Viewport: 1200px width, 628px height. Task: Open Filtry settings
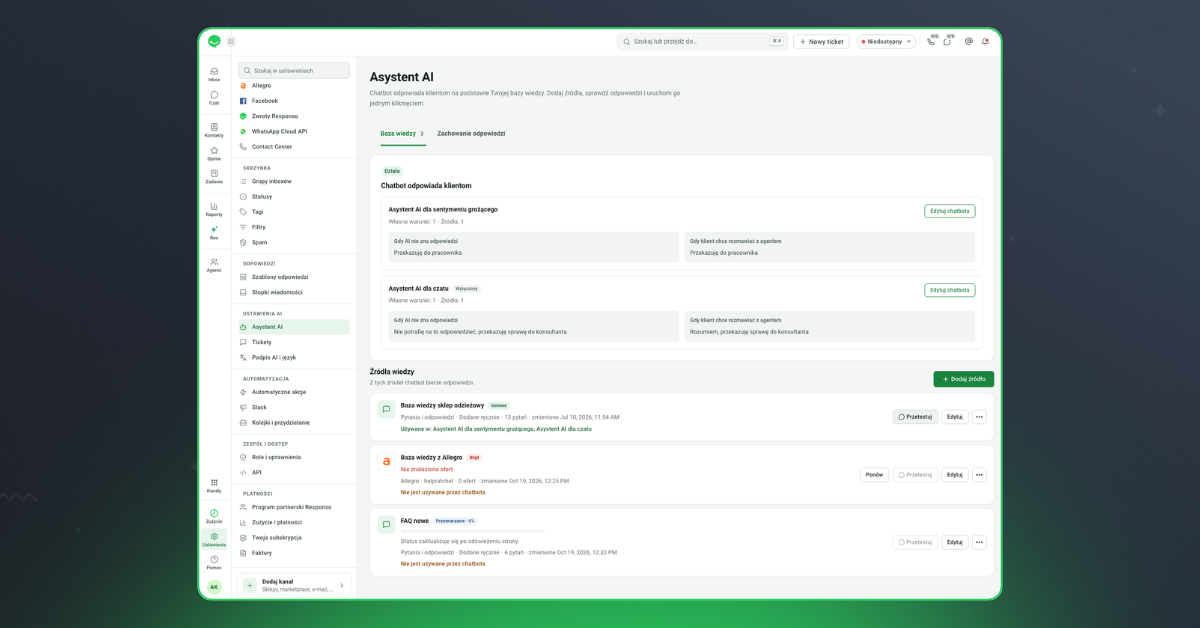click(x=294, y=227)
